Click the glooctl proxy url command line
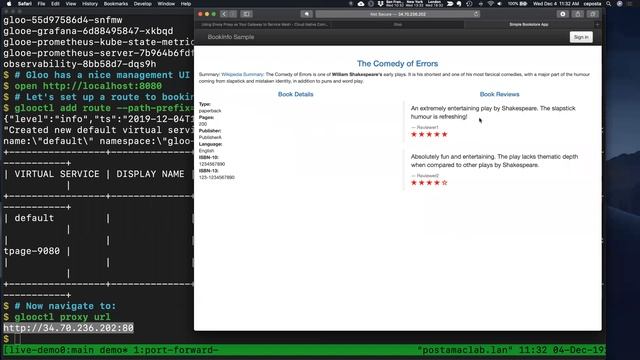 point(62,317)
